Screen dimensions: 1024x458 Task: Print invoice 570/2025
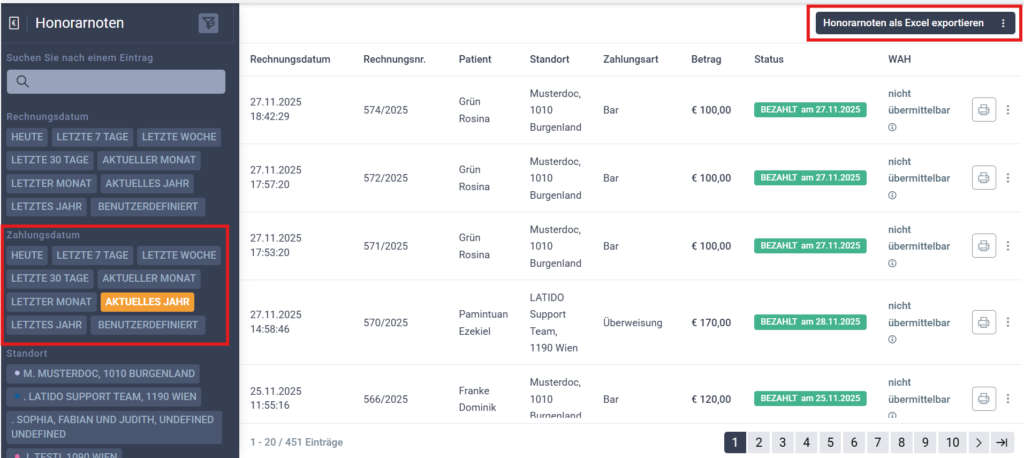point(983,322)
